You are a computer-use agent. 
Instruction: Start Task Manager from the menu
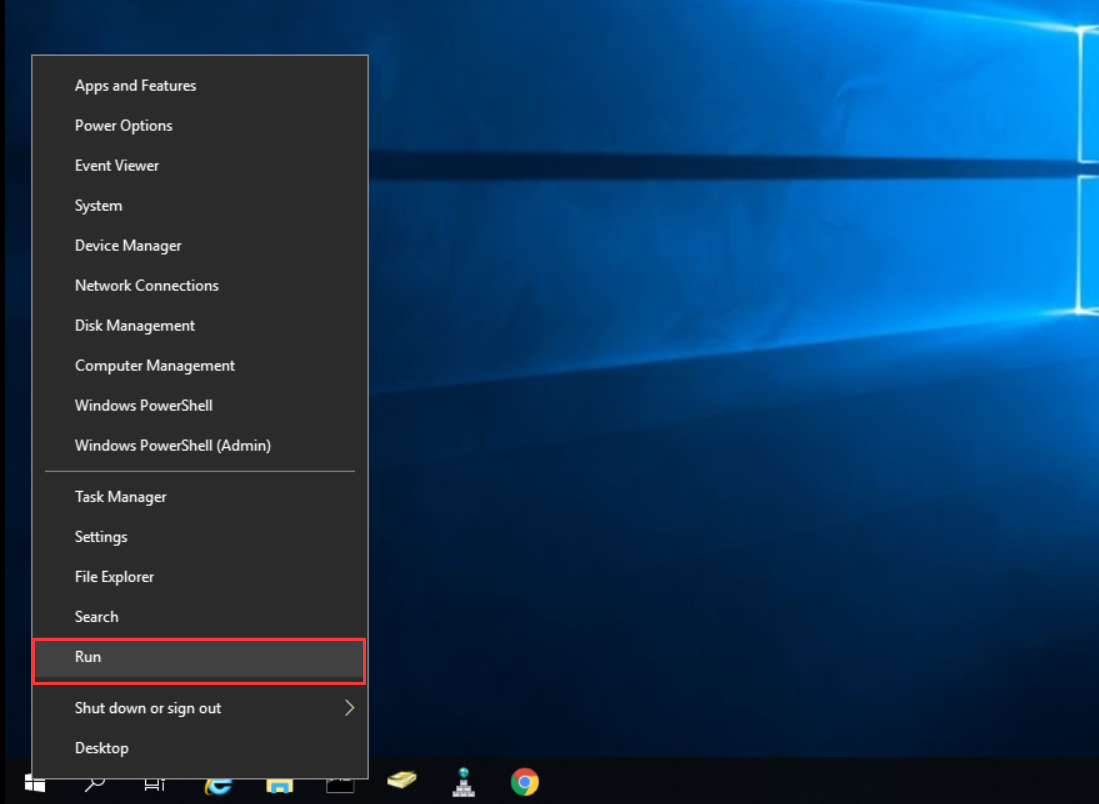pos(120,497)
